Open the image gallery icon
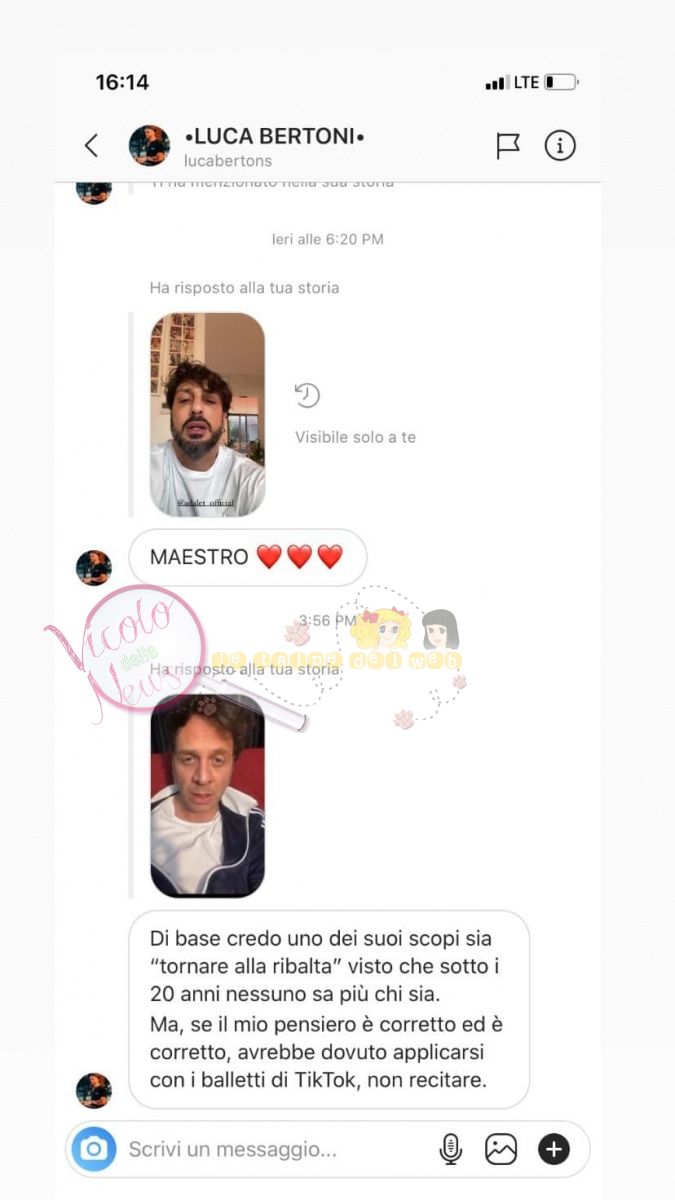This screenshot has width=675, height=1200. point(501,1149)
